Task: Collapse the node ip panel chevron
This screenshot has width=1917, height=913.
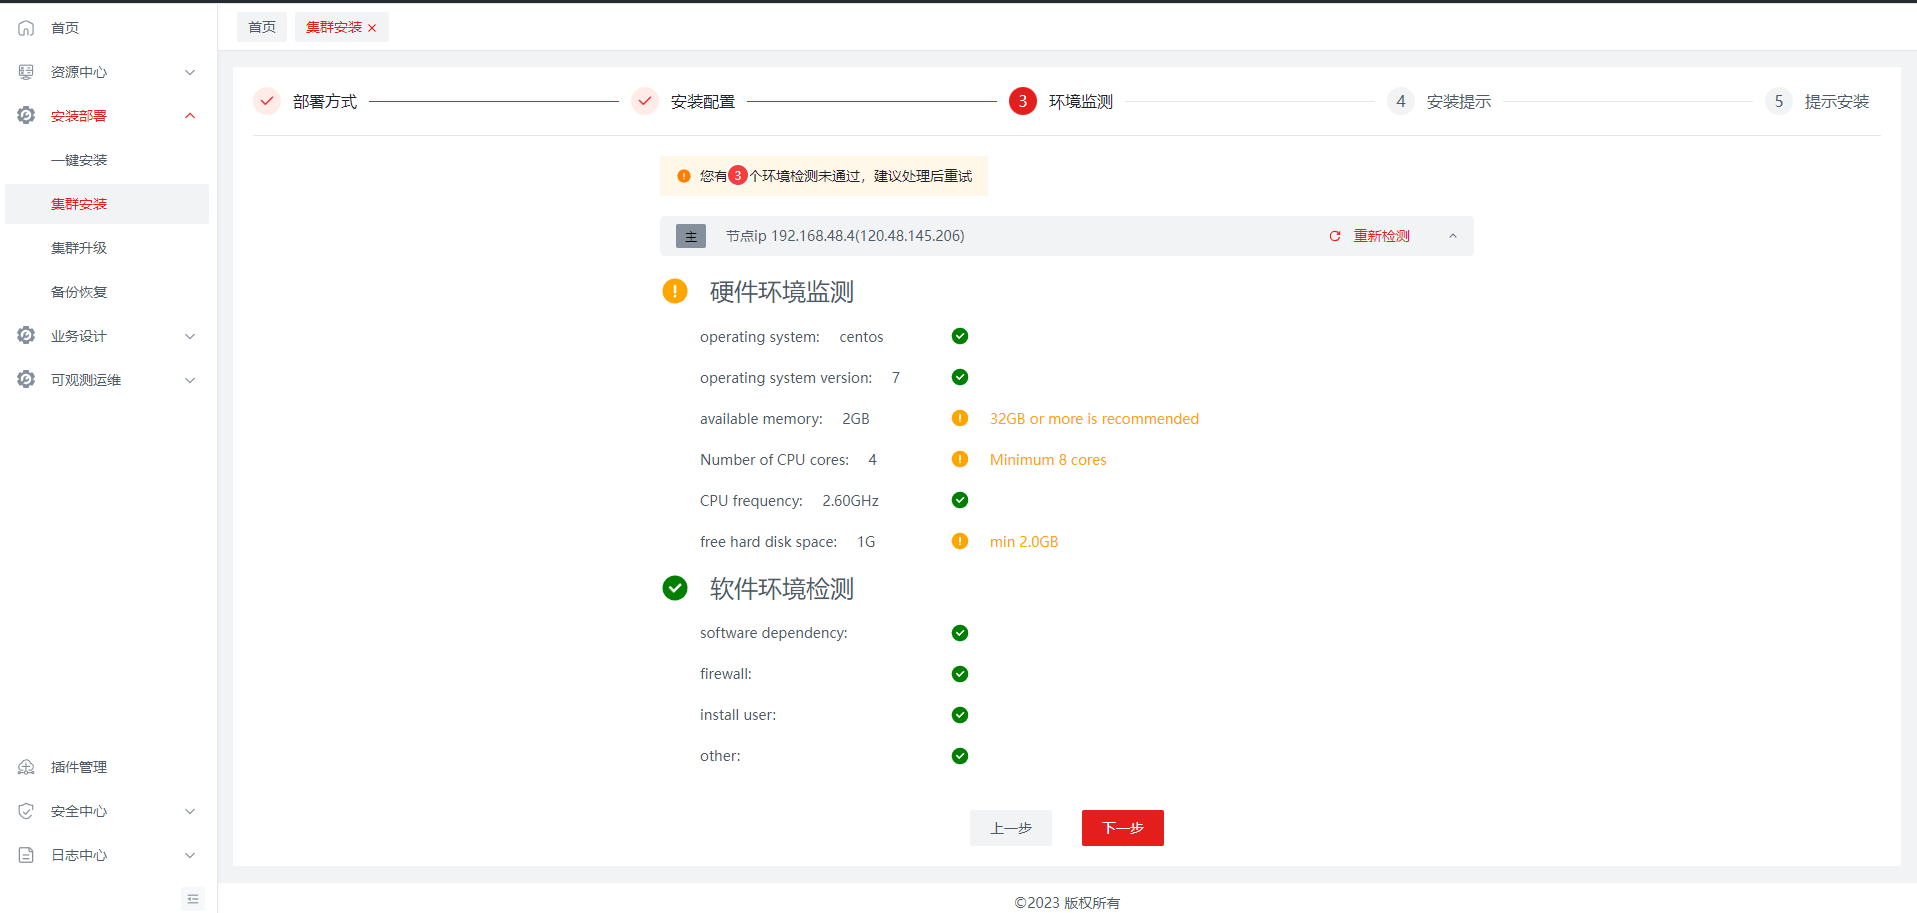Action: tap(1453, 236)
